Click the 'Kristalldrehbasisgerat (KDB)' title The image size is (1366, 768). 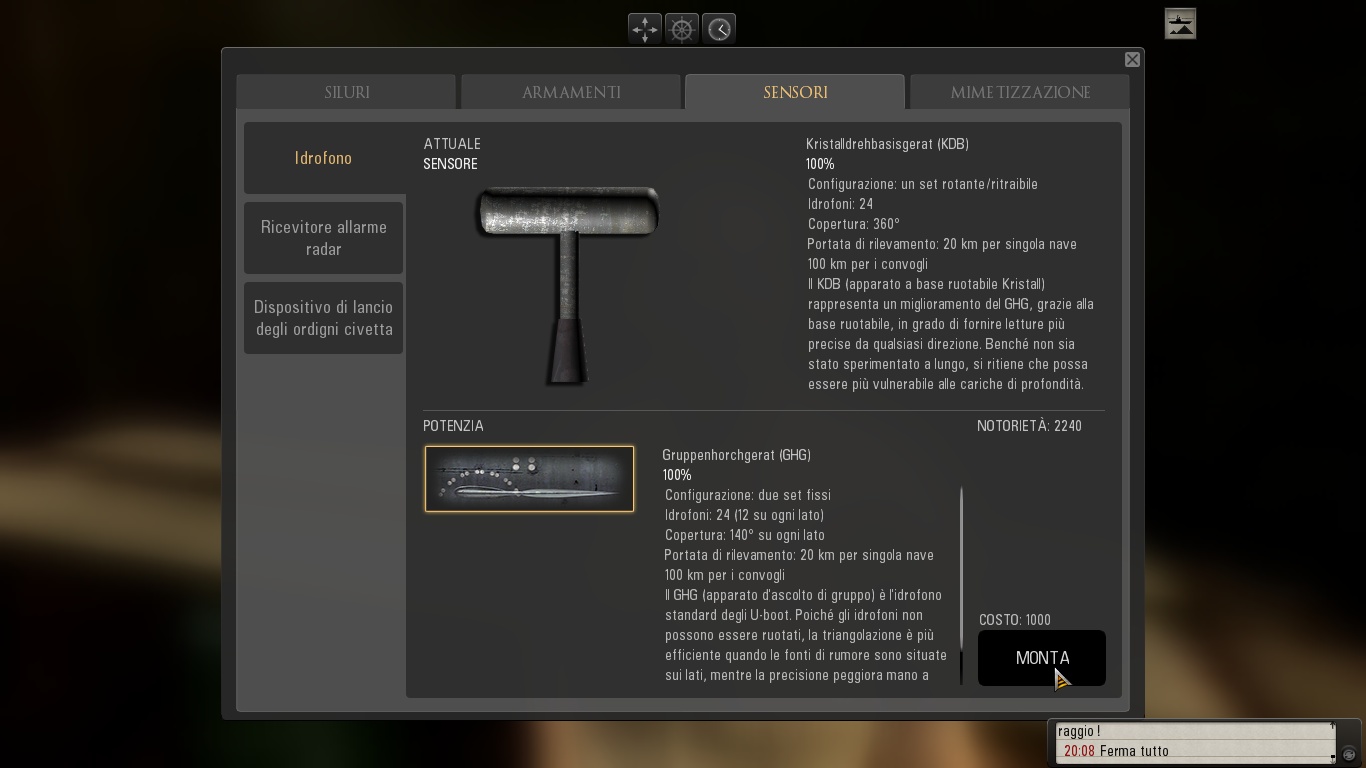[x=887, y=144]
